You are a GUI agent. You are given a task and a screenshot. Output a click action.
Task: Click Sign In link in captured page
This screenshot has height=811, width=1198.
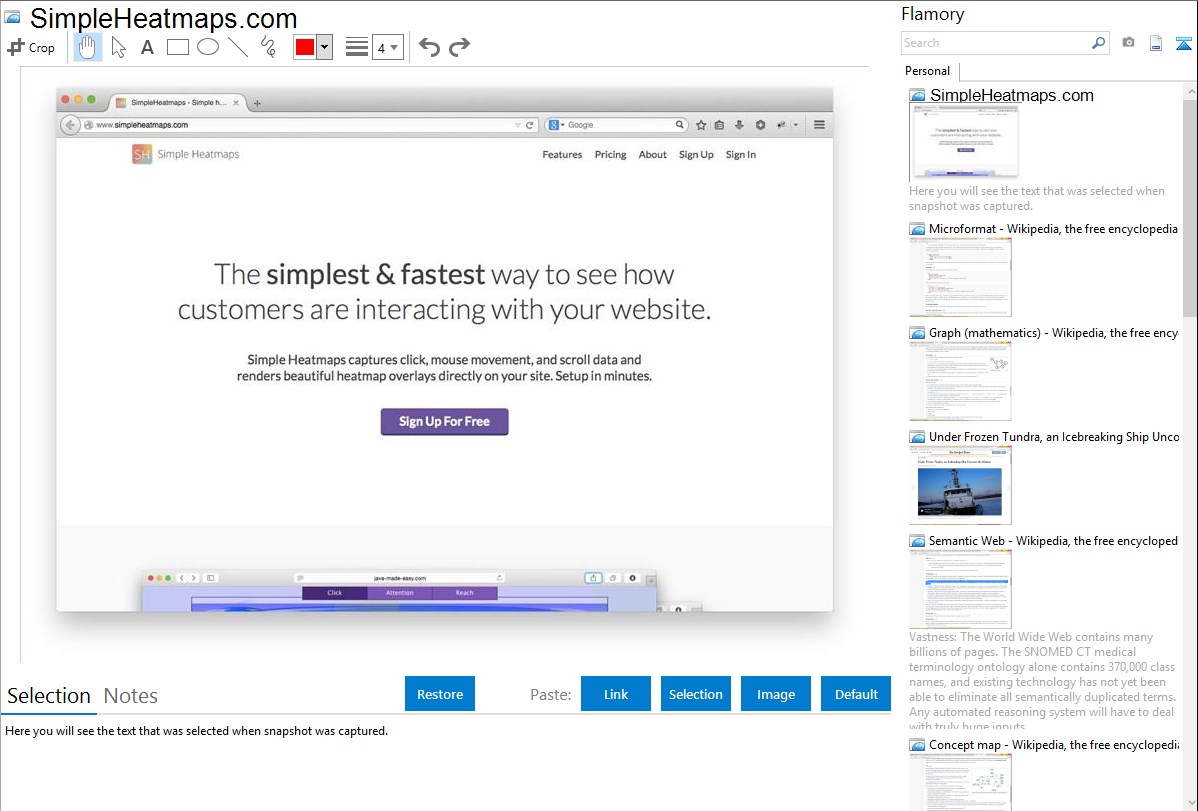740,154
